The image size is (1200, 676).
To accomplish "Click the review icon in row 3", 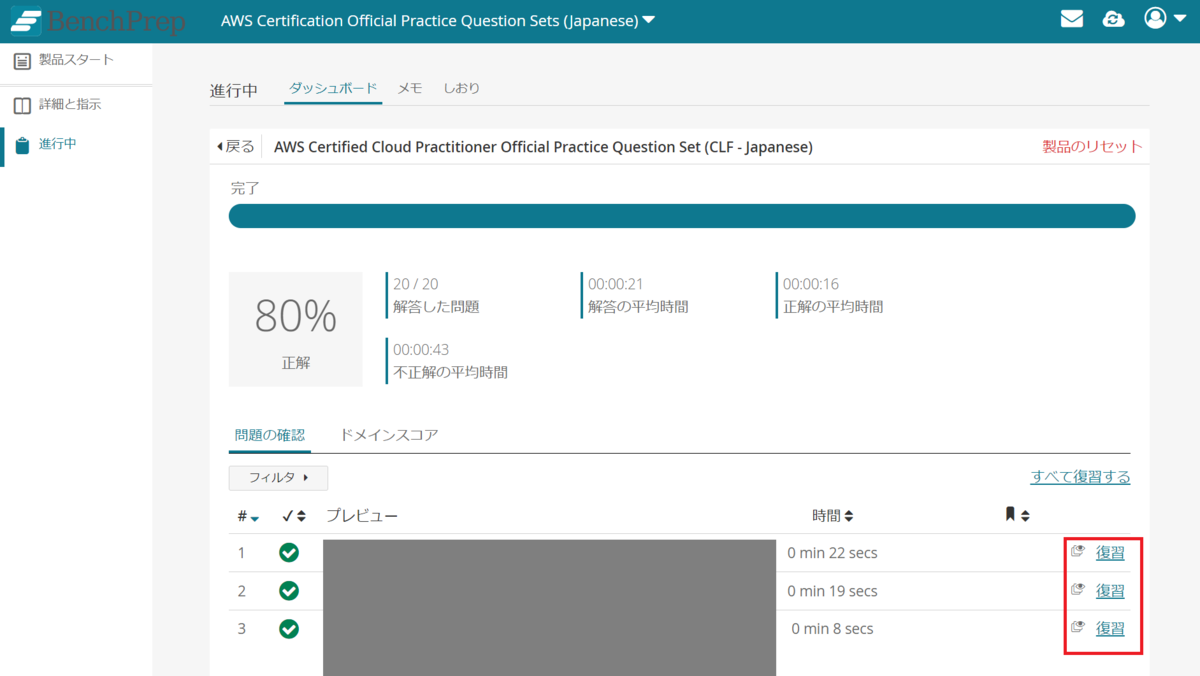I will pyautogui.click(x=1078, y=627).
